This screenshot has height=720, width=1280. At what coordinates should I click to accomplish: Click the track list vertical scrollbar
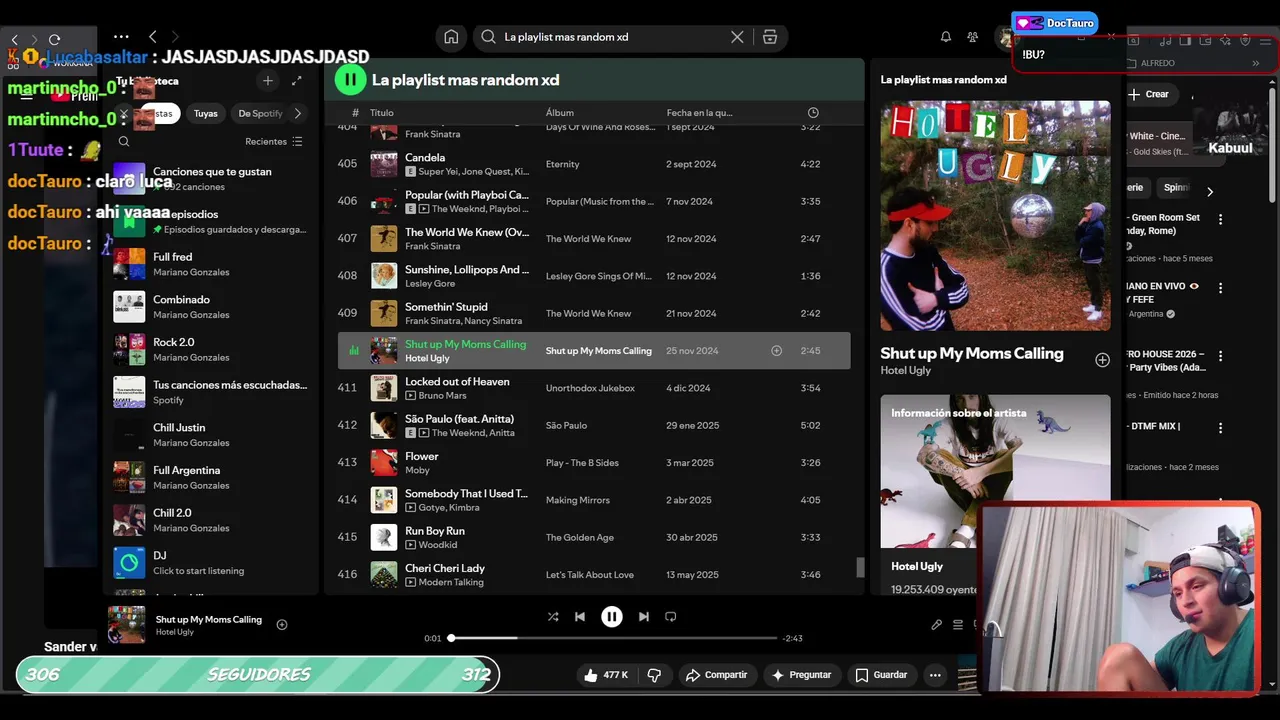click(x=860, y=567)
